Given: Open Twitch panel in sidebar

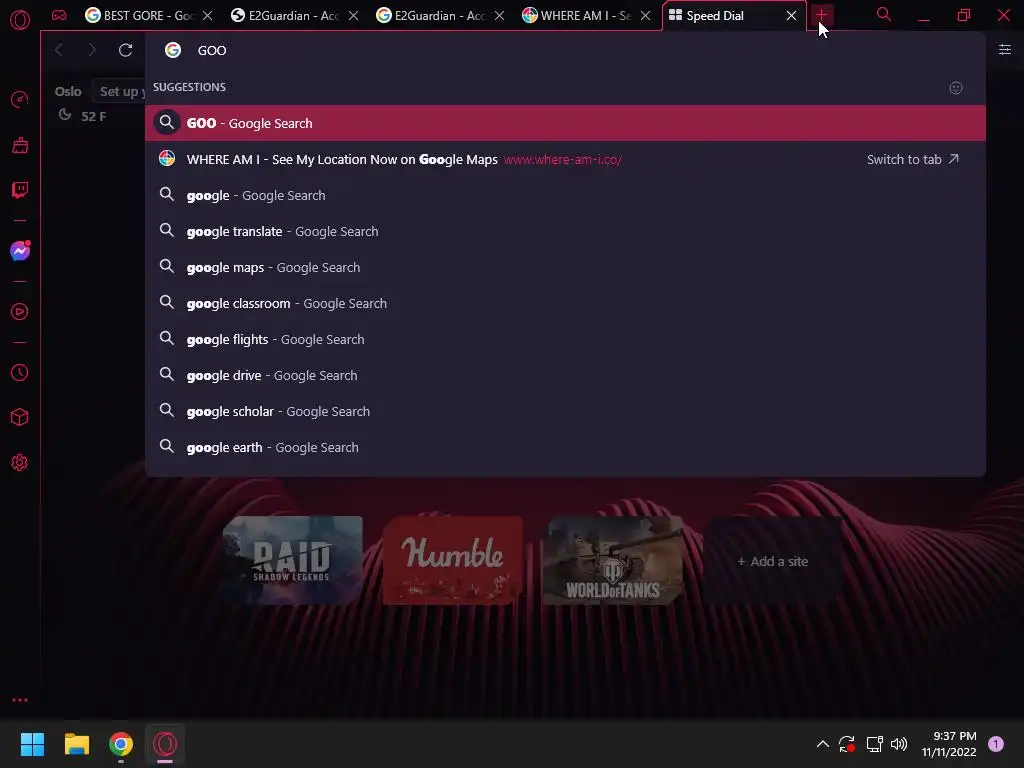Looking at the screenshot, I should 20,190.
